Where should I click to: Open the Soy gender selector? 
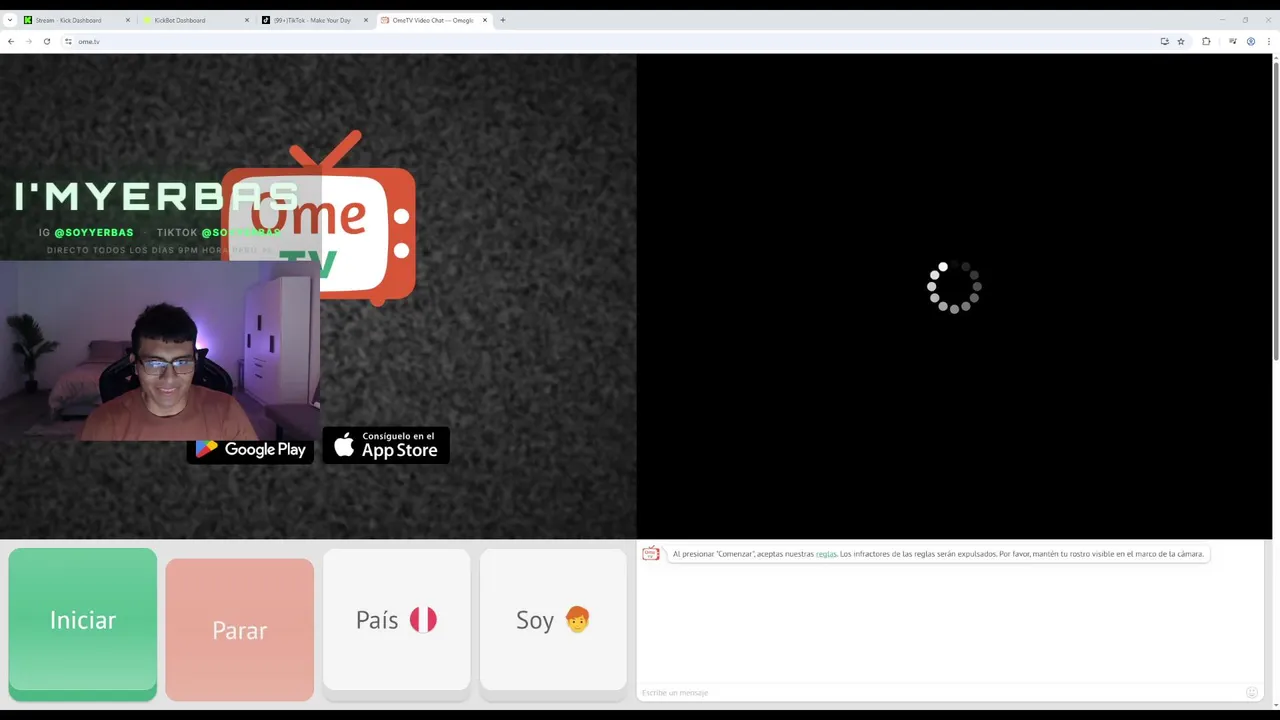pos(553,620)
